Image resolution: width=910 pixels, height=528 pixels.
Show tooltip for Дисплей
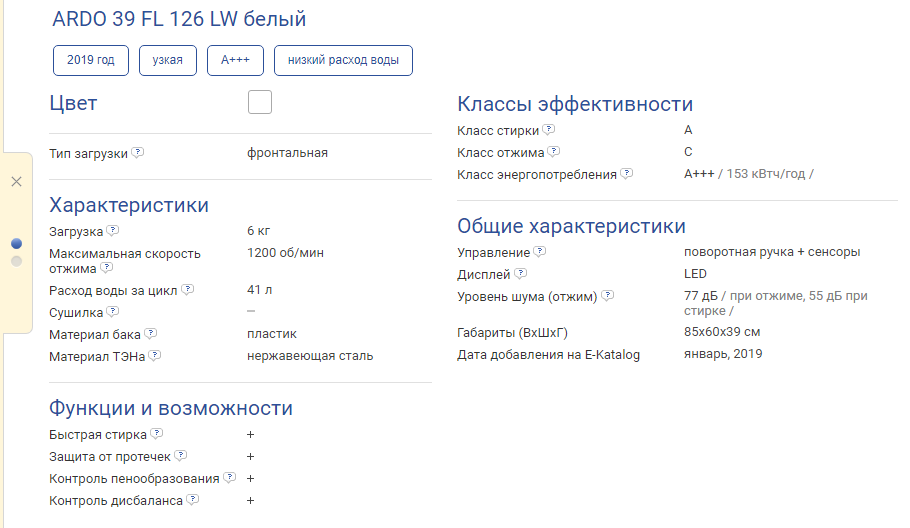521,273
